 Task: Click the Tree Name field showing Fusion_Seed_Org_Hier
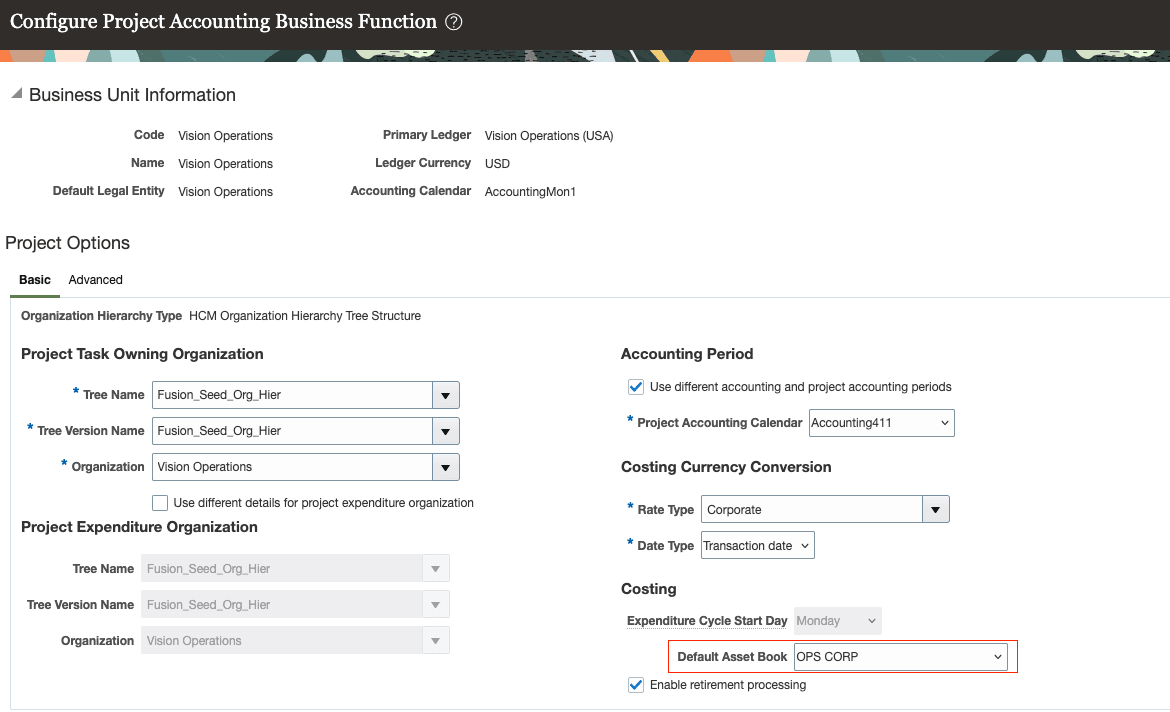(x=290, y=394)
